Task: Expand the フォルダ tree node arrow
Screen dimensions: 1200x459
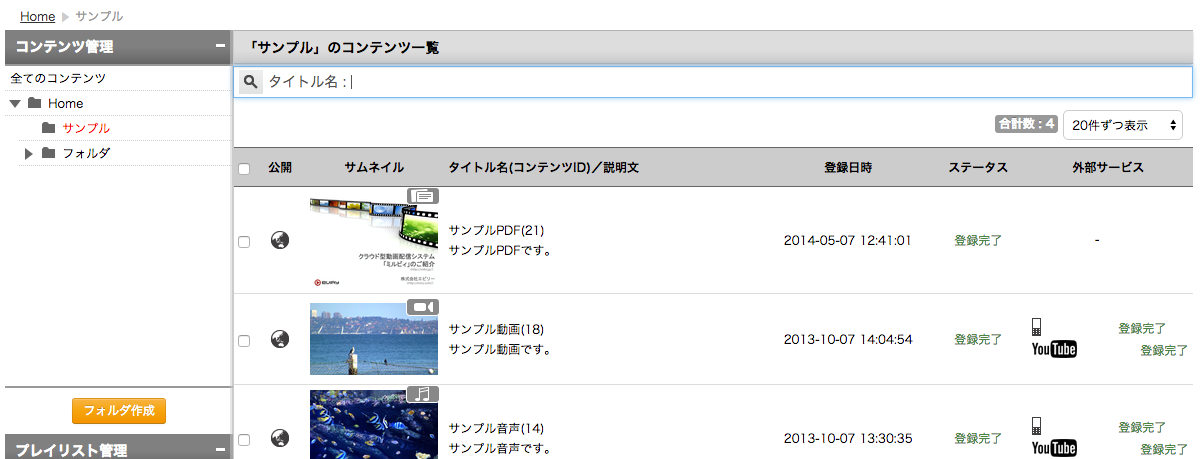Action: pos(29,153)
